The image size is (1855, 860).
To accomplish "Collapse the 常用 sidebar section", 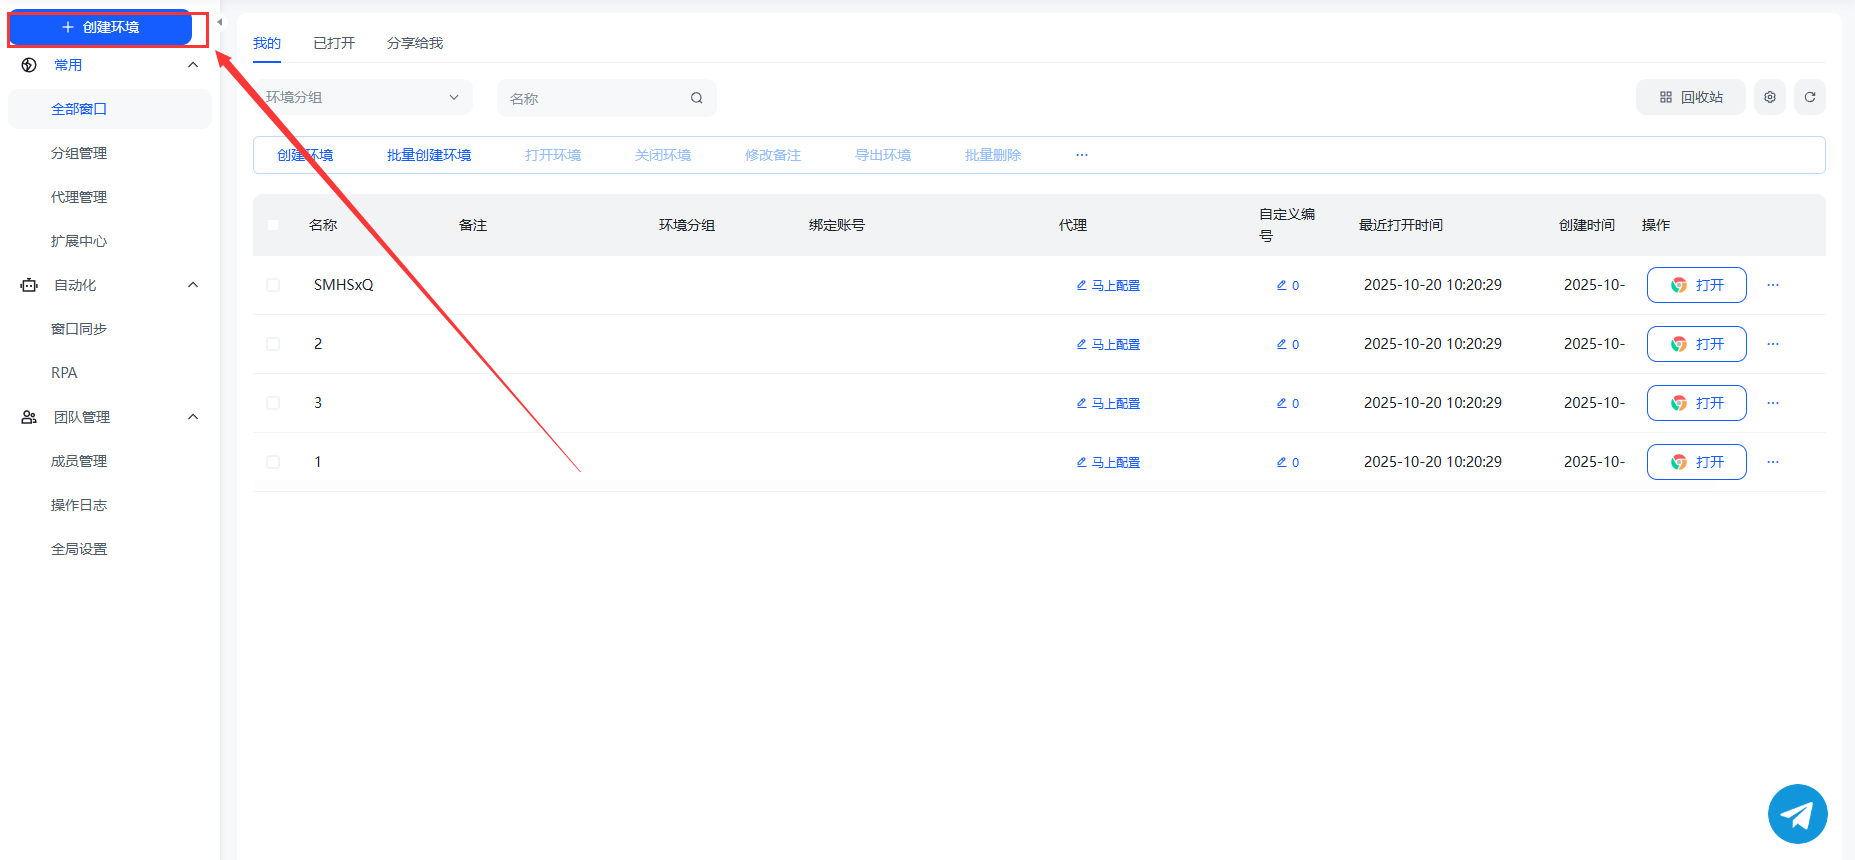I will 193,65.
